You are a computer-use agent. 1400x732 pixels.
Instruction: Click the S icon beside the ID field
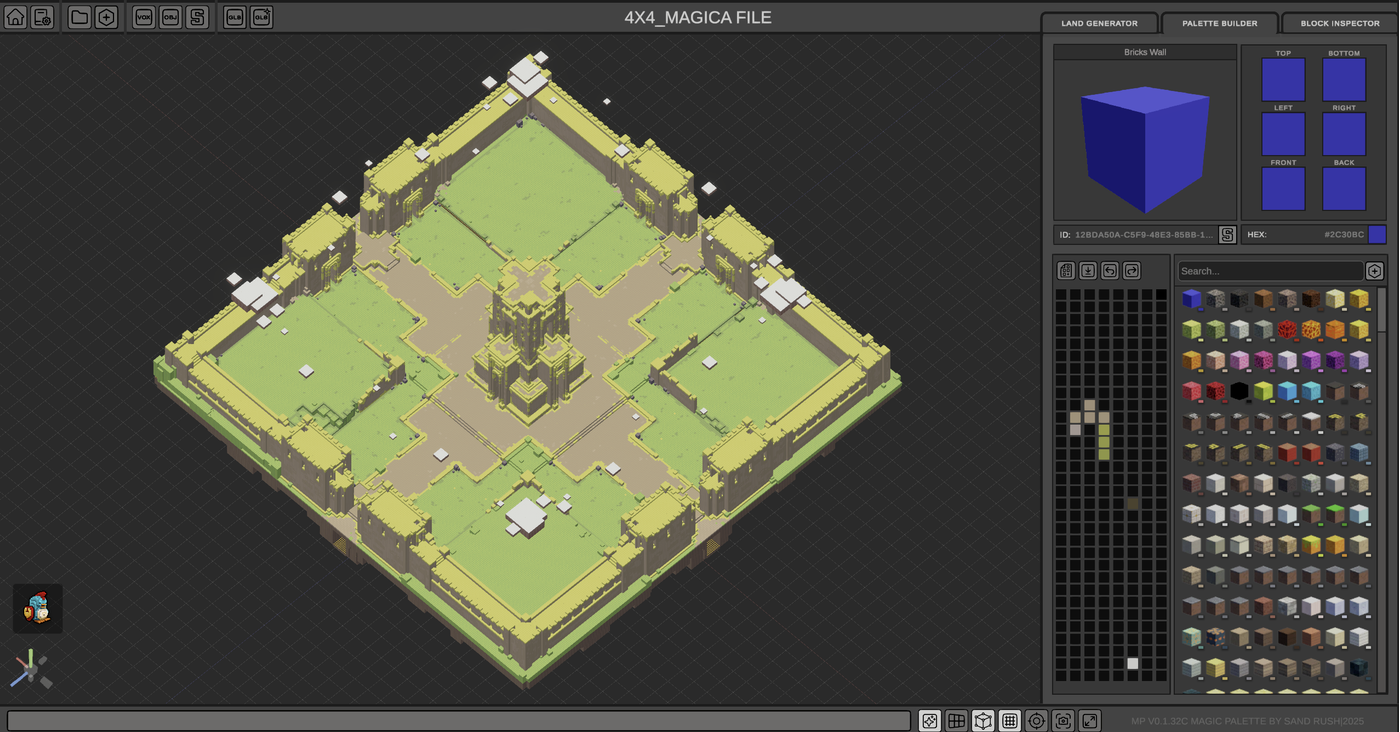(1227, 235)
